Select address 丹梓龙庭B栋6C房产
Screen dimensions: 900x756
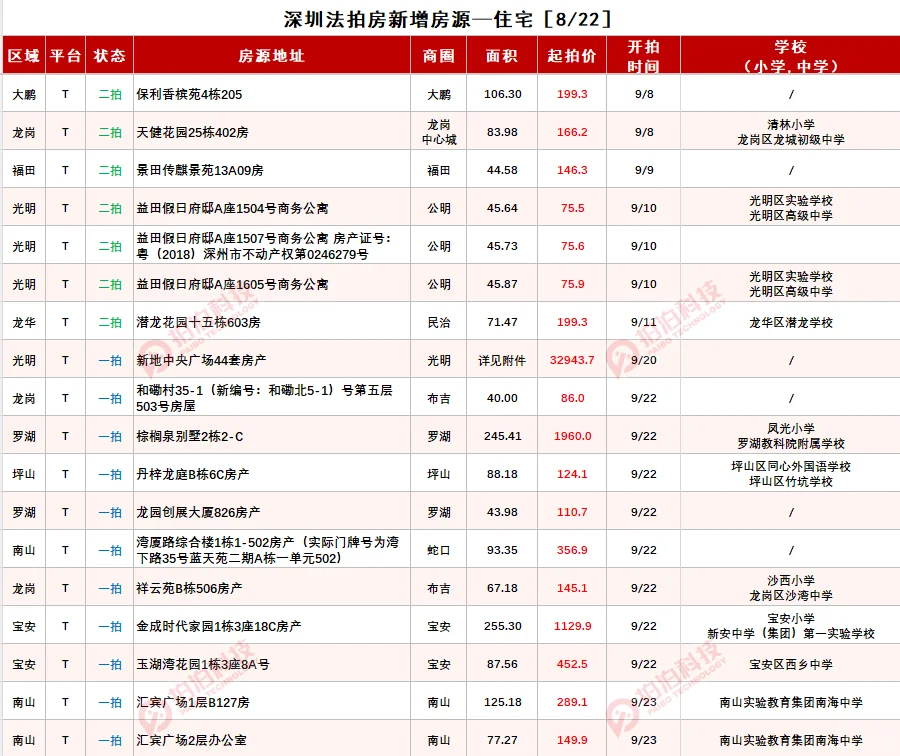click(x=192, y=474)
